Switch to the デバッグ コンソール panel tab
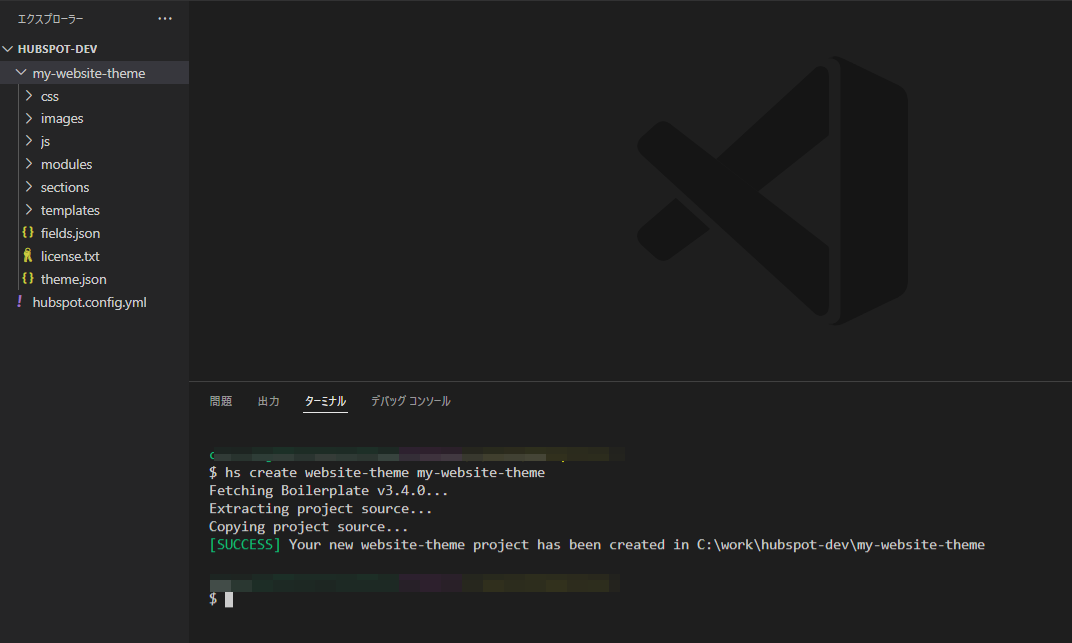The image size is (1072, 643). 411,401
